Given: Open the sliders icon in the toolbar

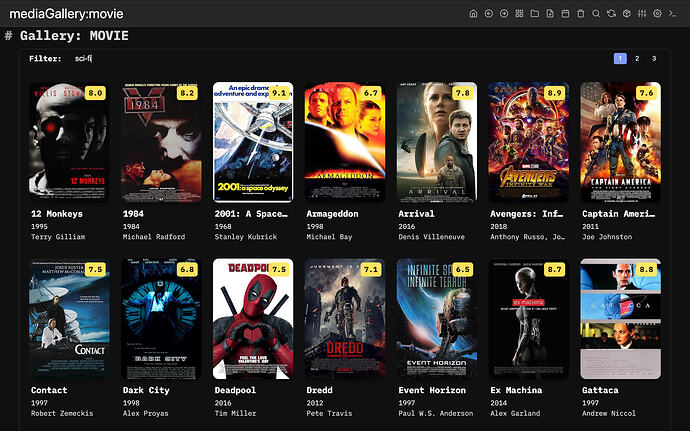Looking at the screenshot, I should click(x=642, y=13).
